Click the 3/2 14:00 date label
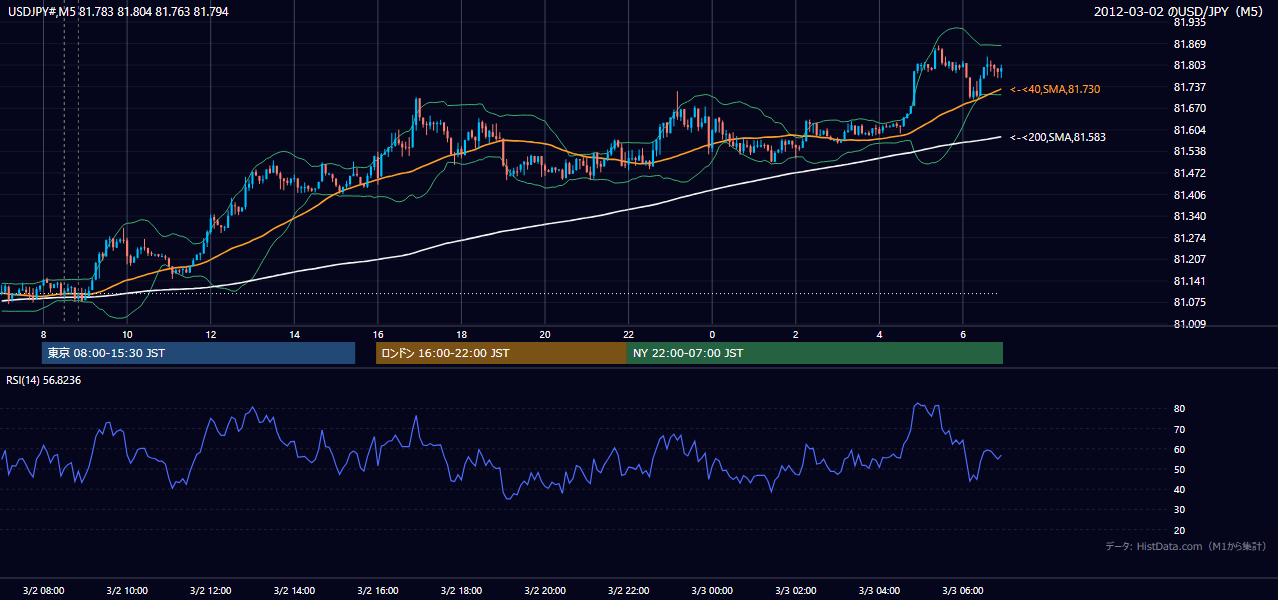 [x=294, y=591]
